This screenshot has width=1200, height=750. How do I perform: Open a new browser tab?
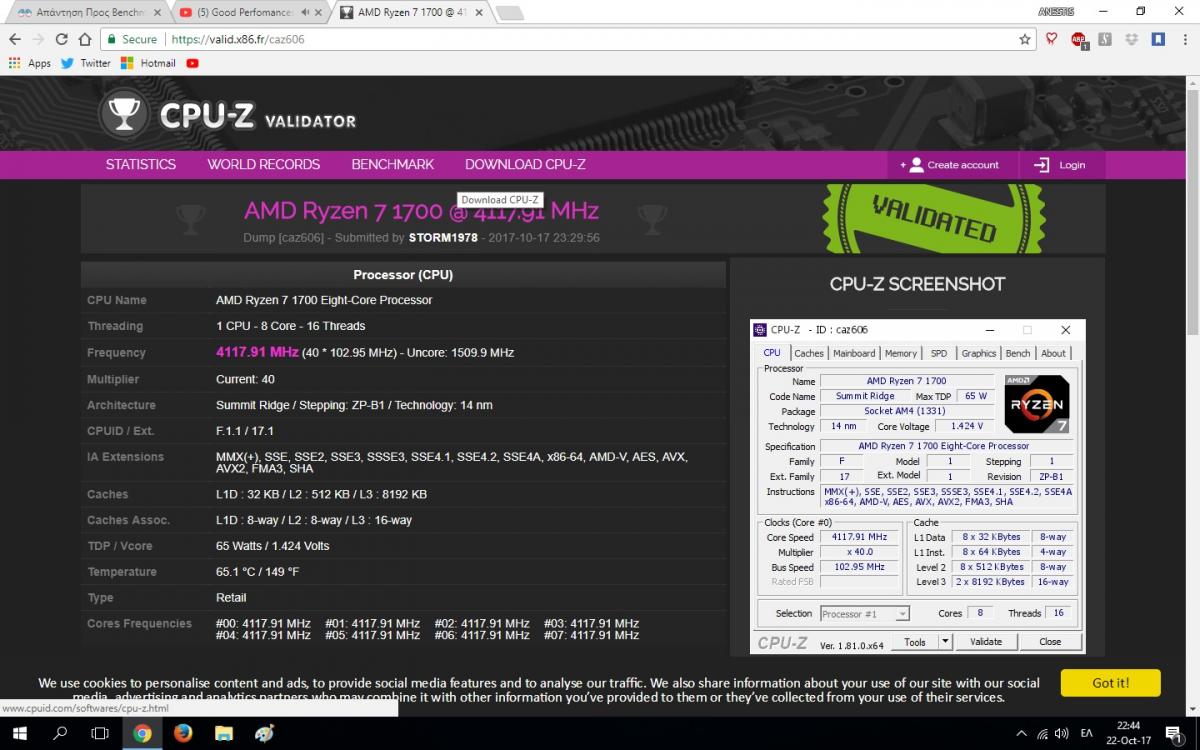click(509, 12)
